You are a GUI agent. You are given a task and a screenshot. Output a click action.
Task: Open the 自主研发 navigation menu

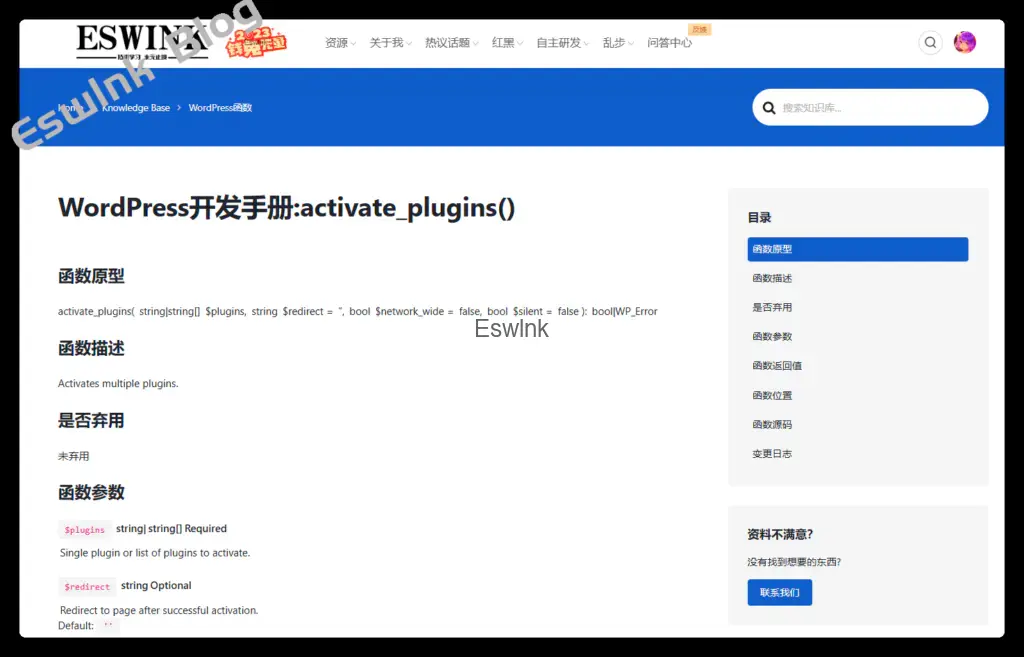[562, 43]
